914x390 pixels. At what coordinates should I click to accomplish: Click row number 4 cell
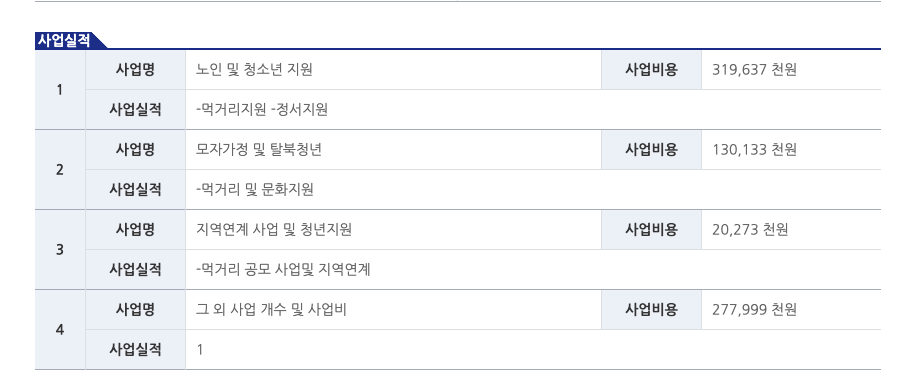60,329
